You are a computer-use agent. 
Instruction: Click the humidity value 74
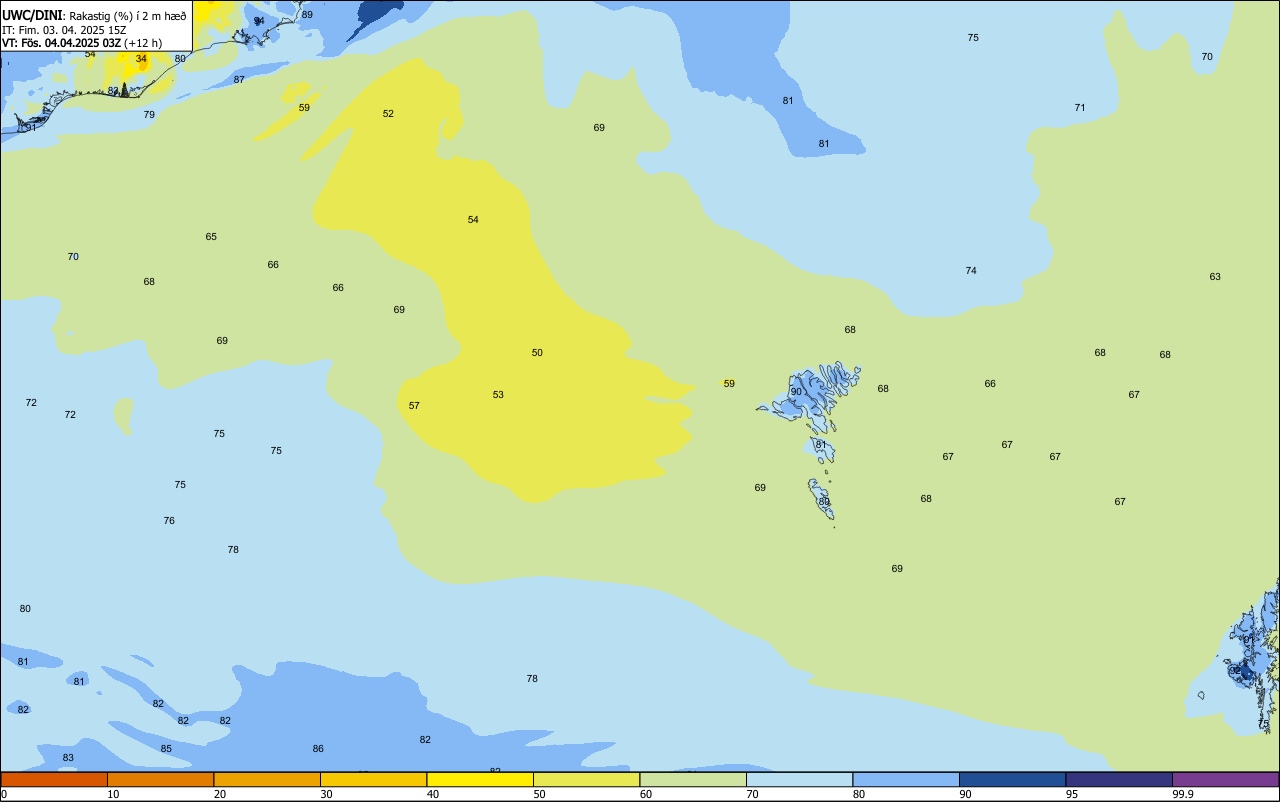pyautogui.click(x=971, y=271)
